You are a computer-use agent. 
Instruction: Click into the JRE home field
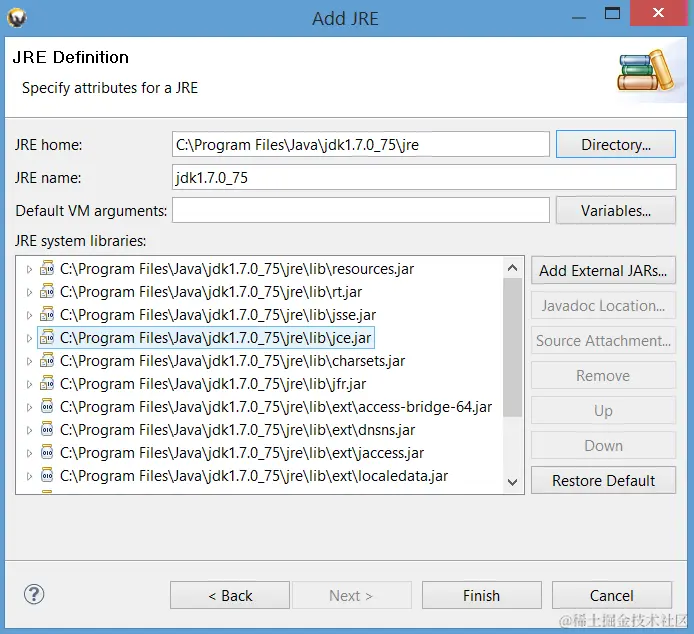coord(361,144)
